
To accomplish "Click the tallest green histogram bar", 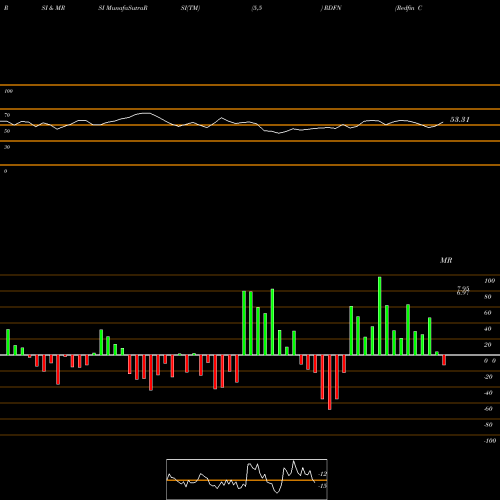I will coord(380,316).
